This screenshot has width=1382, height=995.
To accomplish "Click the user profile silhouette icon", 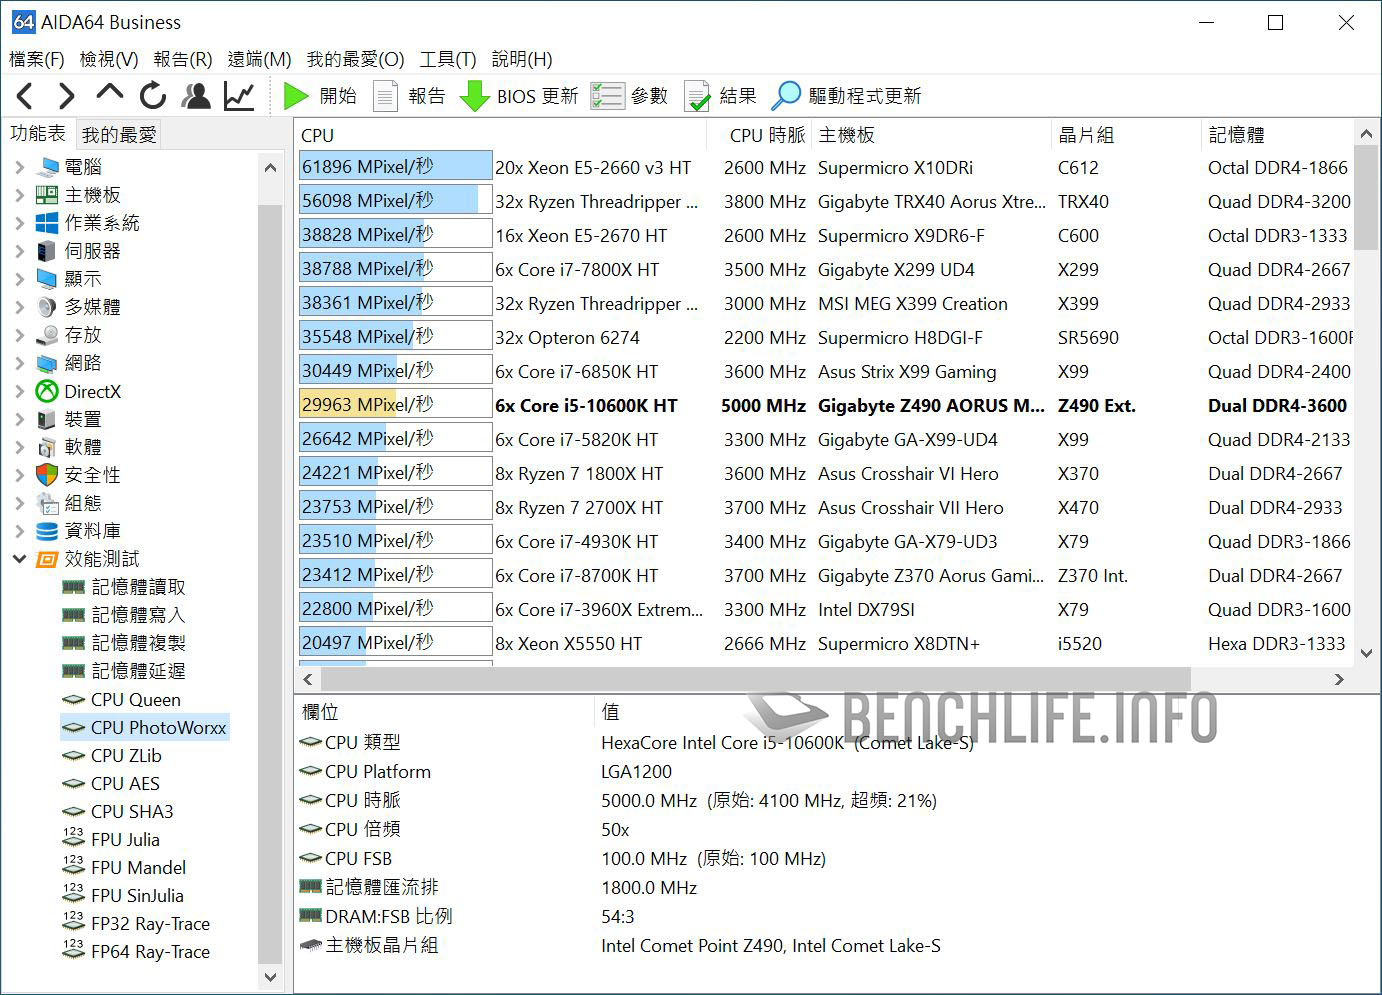I will click(x=196, y=96).
